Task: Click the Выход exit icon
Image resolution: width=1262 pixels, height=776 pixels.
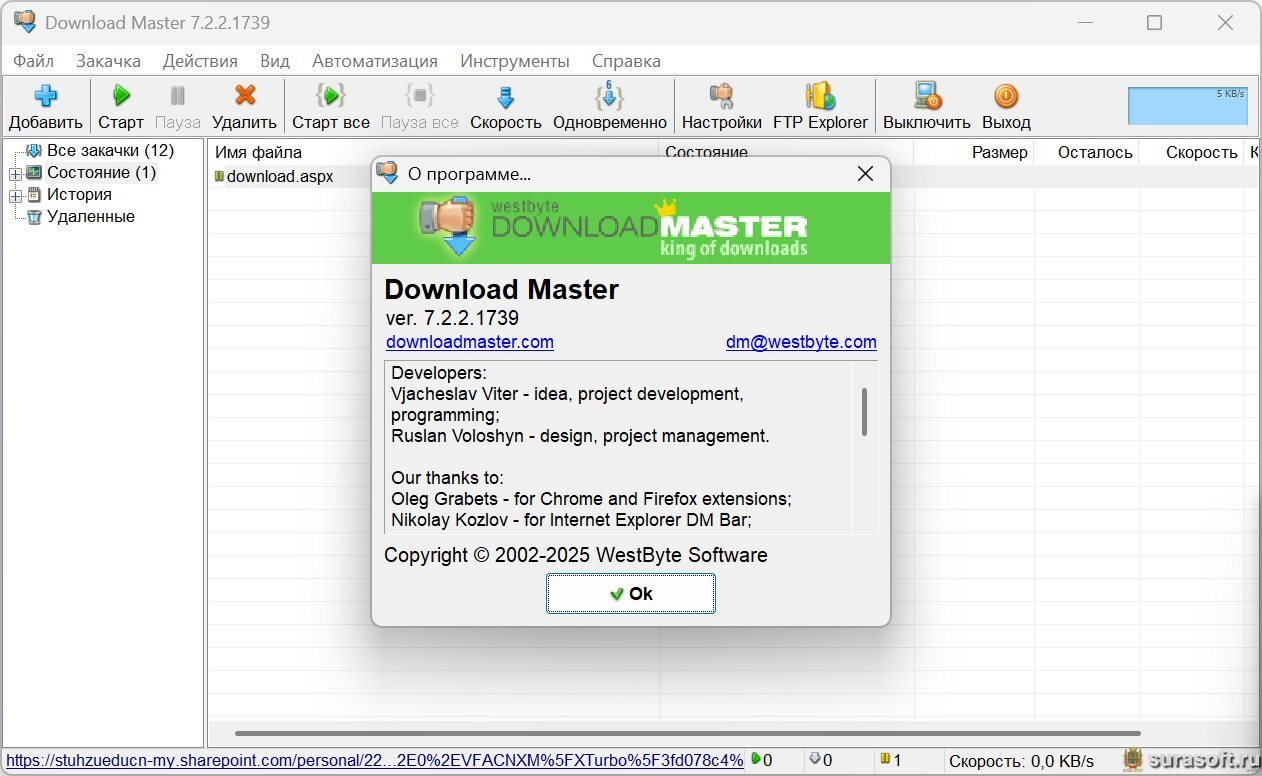Action: [x=1005, y=97]
